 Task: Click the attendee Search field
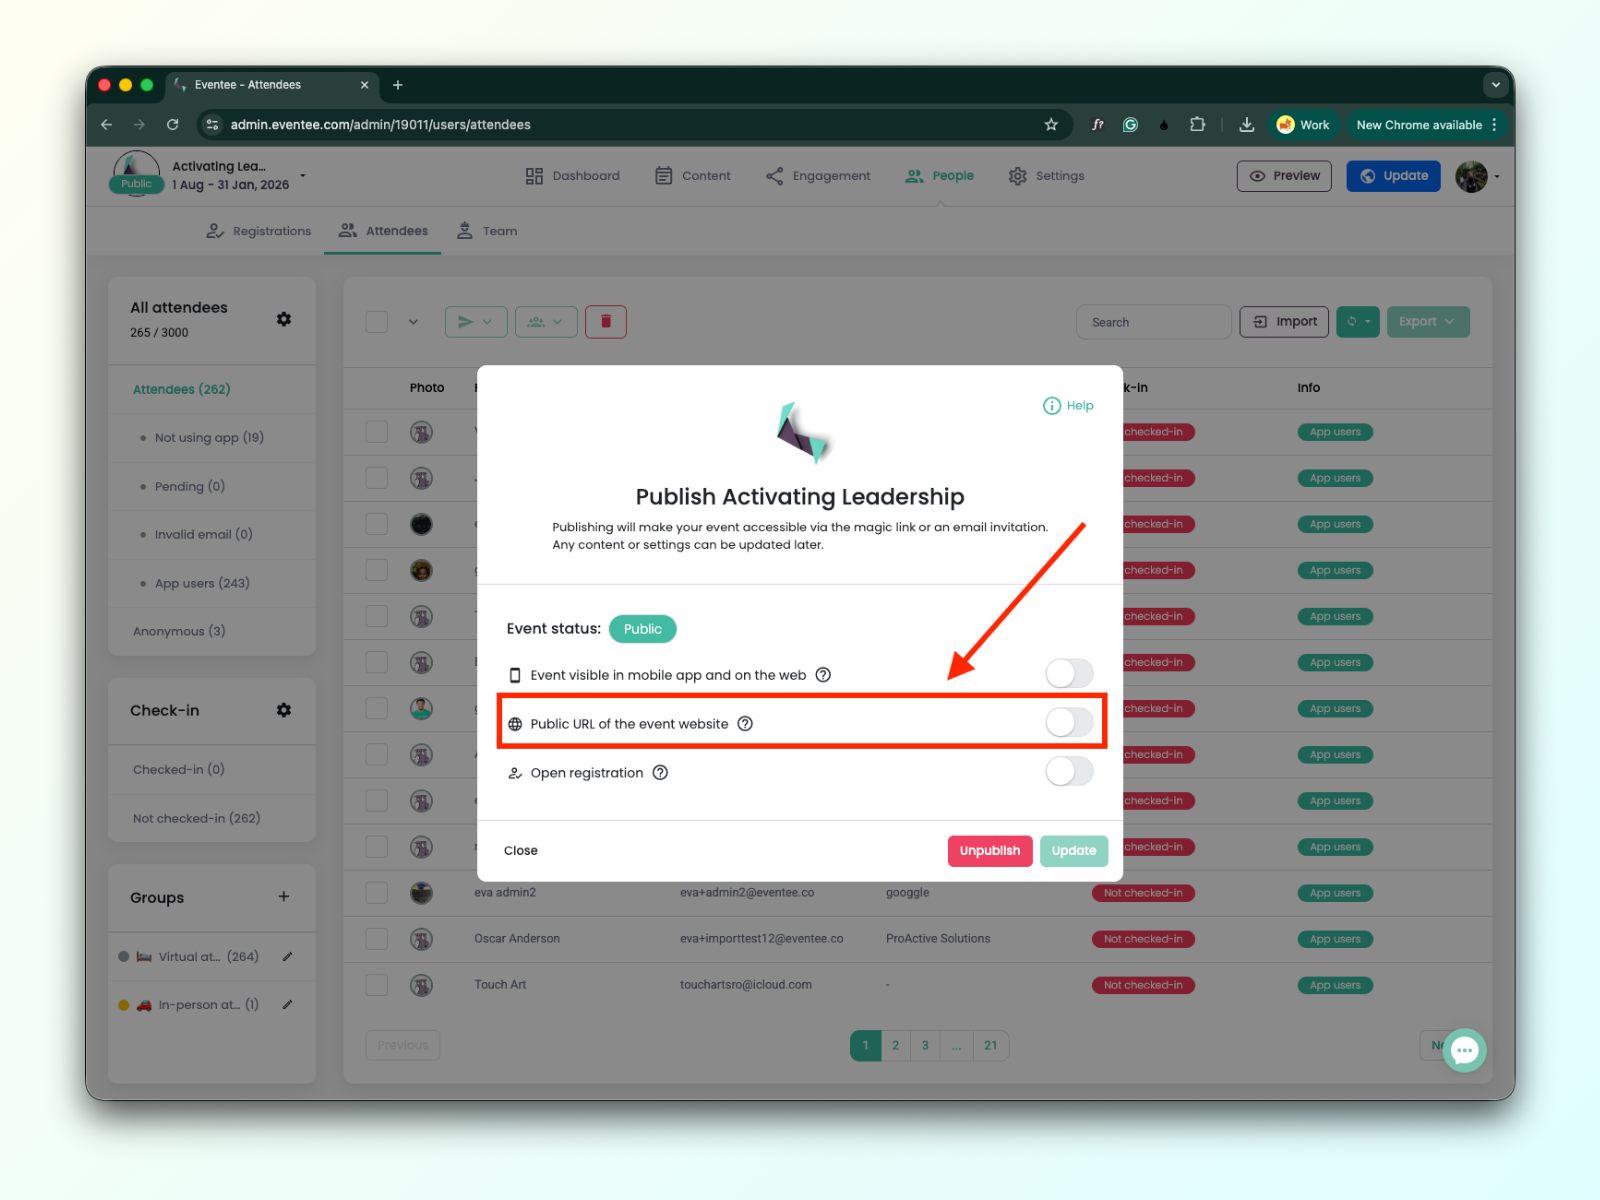tap(1154, 322)
